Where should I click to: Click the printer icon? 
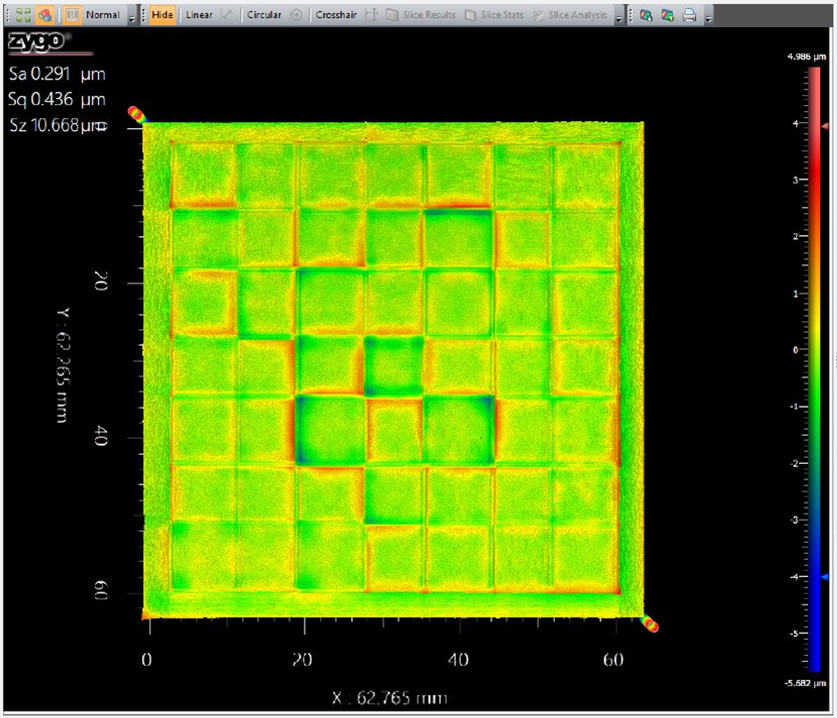point(689,15)
